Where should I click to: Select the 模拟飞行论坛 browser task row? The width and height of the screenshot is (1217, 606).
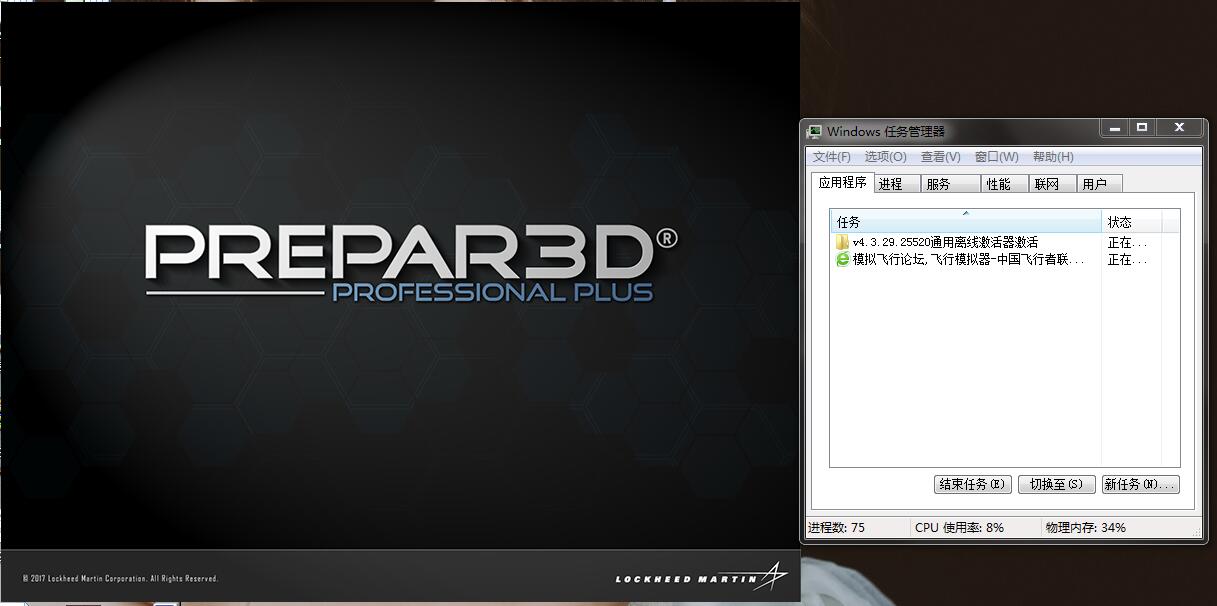pos(1005,259)
